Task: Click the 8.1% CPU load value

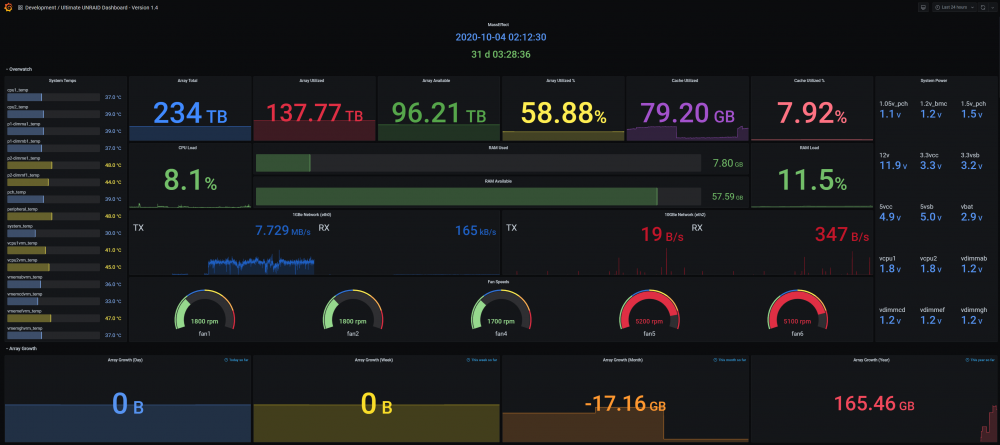Action: (x=190, y=180)
